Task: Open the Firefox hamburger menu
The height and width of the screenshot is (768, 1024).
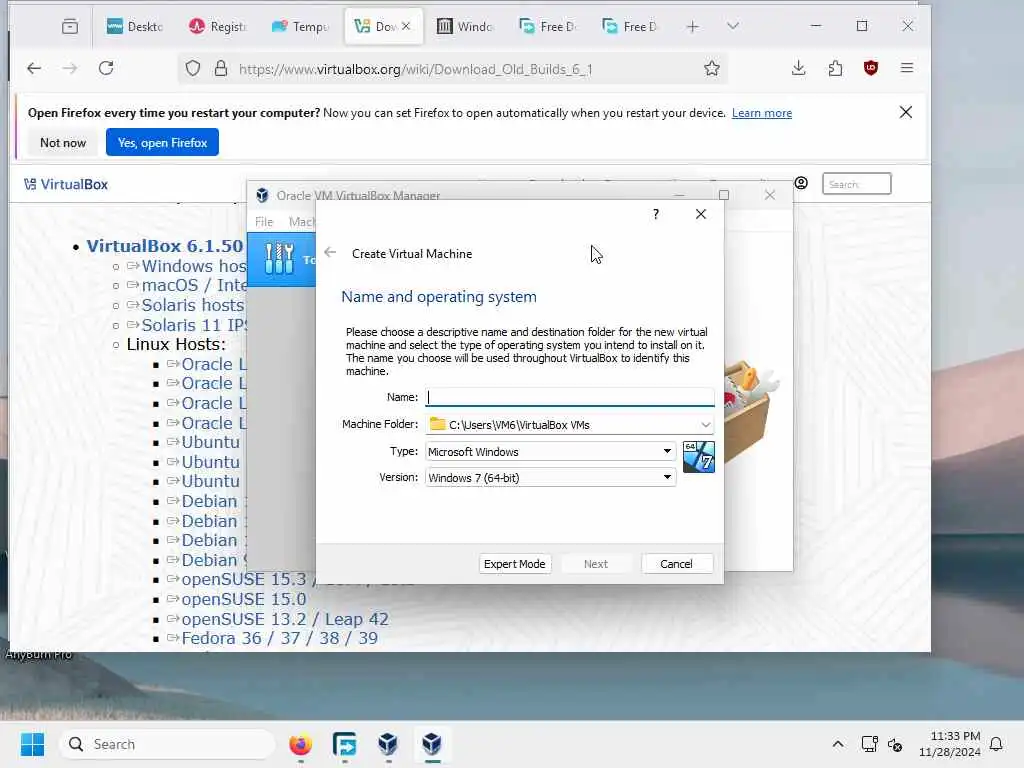Action: (906, 68)
